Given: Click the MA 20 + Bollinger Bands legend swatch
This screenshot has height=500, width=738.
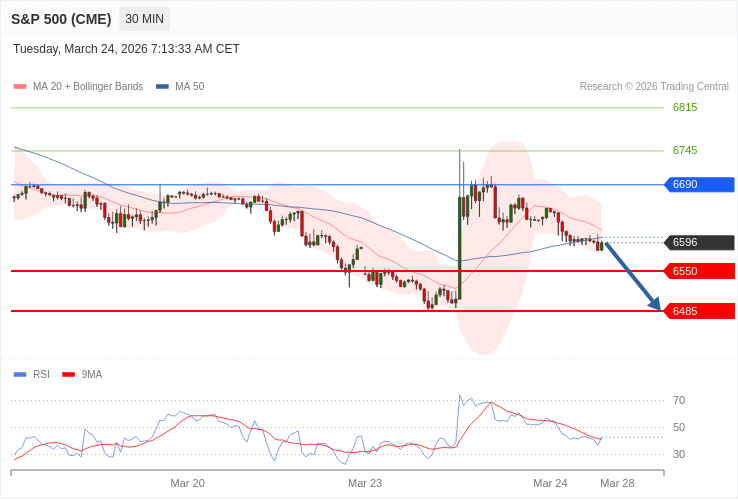Looking at the screenshot, I should pos(20,87).
